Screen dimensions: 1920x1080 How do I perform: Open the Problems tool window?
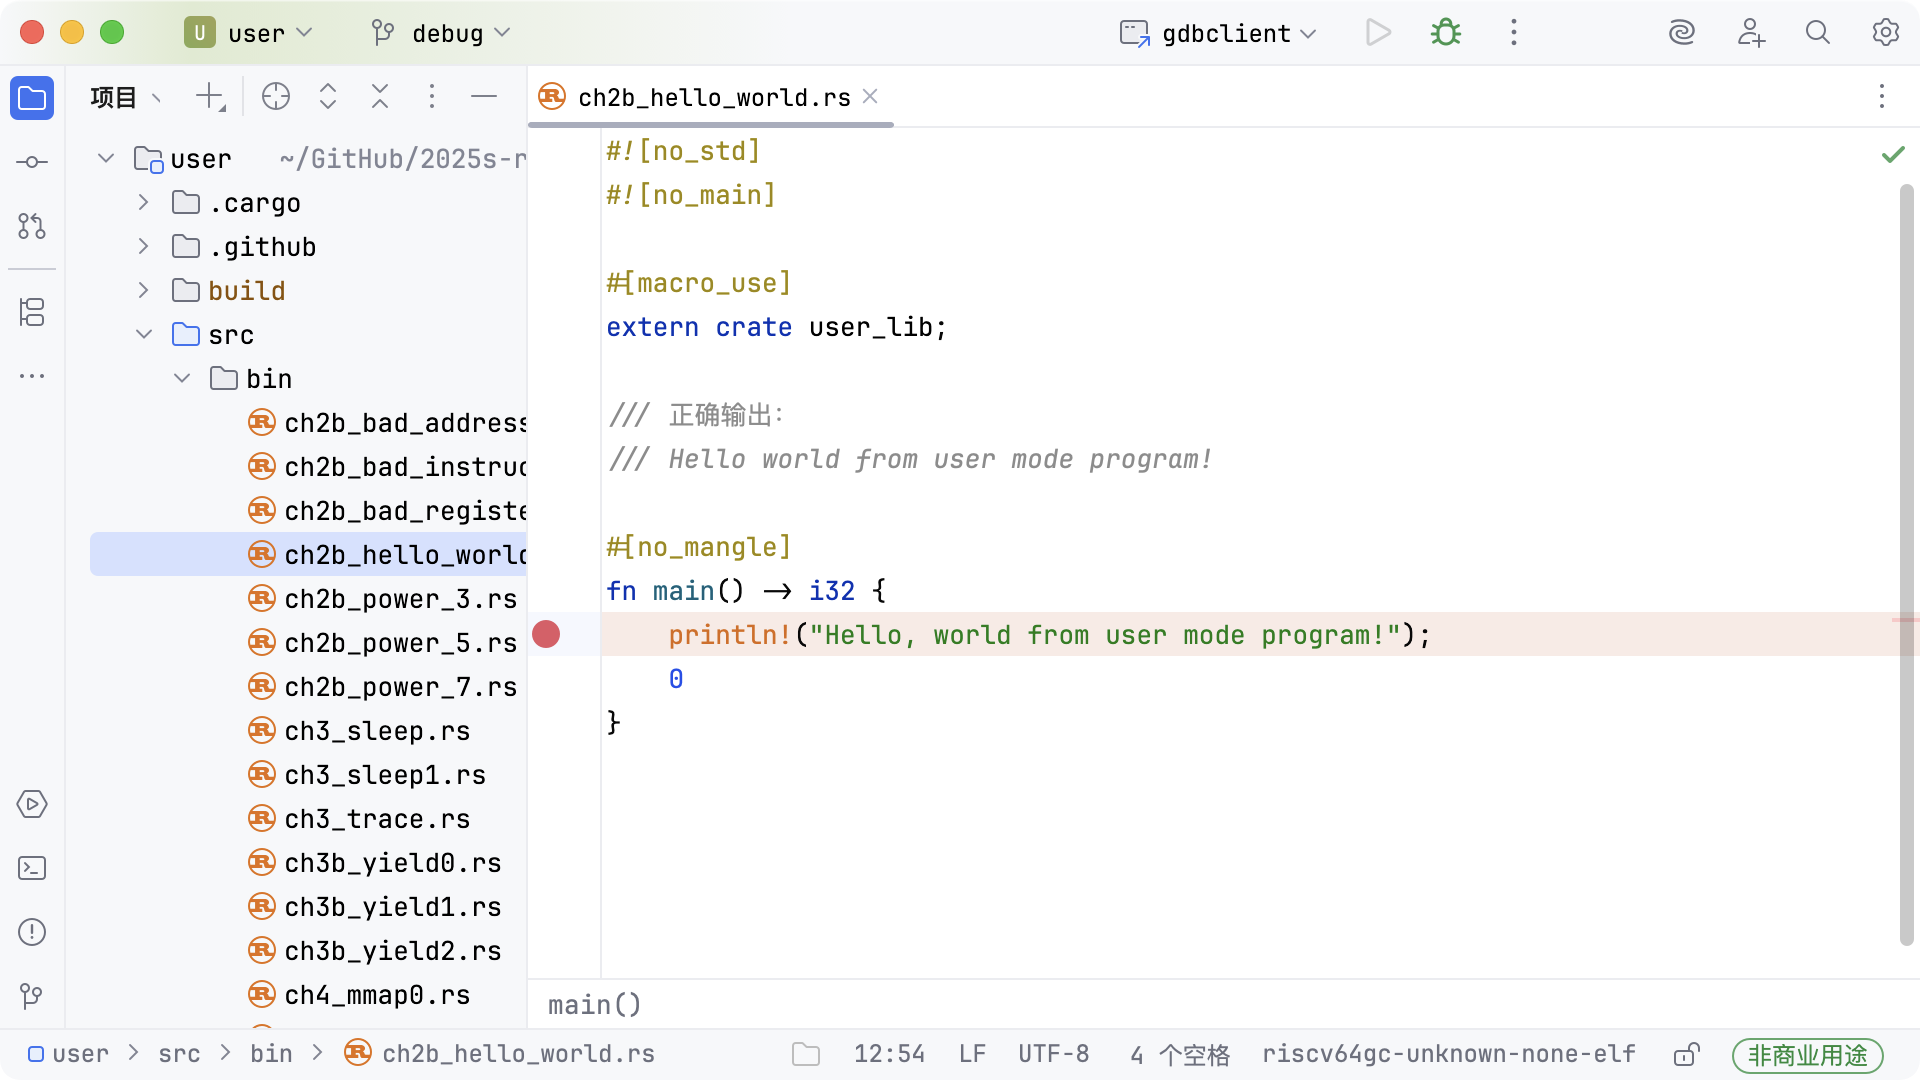[32, 932]
